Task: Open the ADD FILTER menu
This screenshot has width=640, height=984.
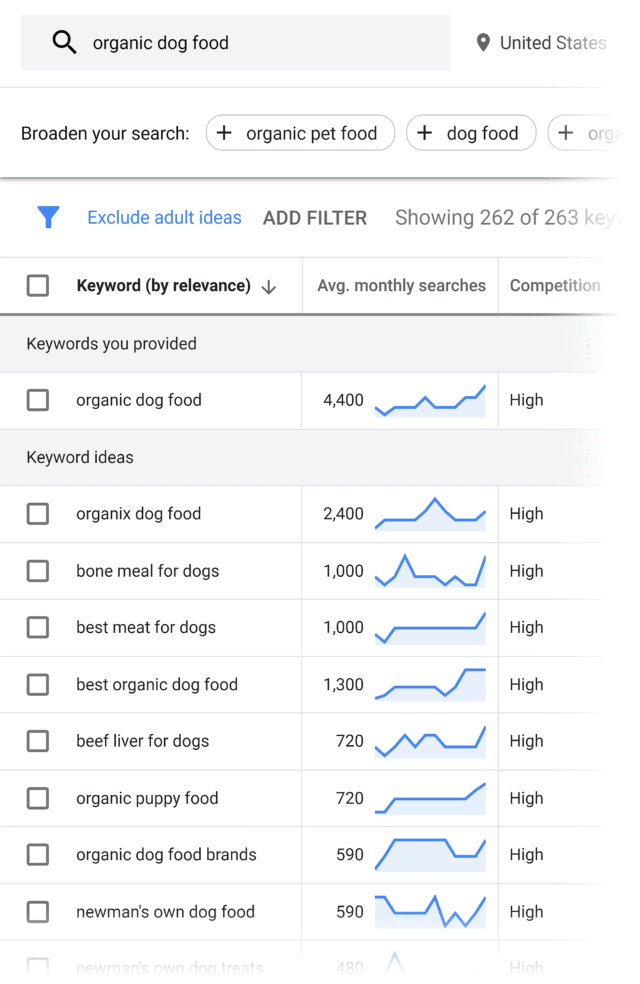Action: tap(315, 217)
